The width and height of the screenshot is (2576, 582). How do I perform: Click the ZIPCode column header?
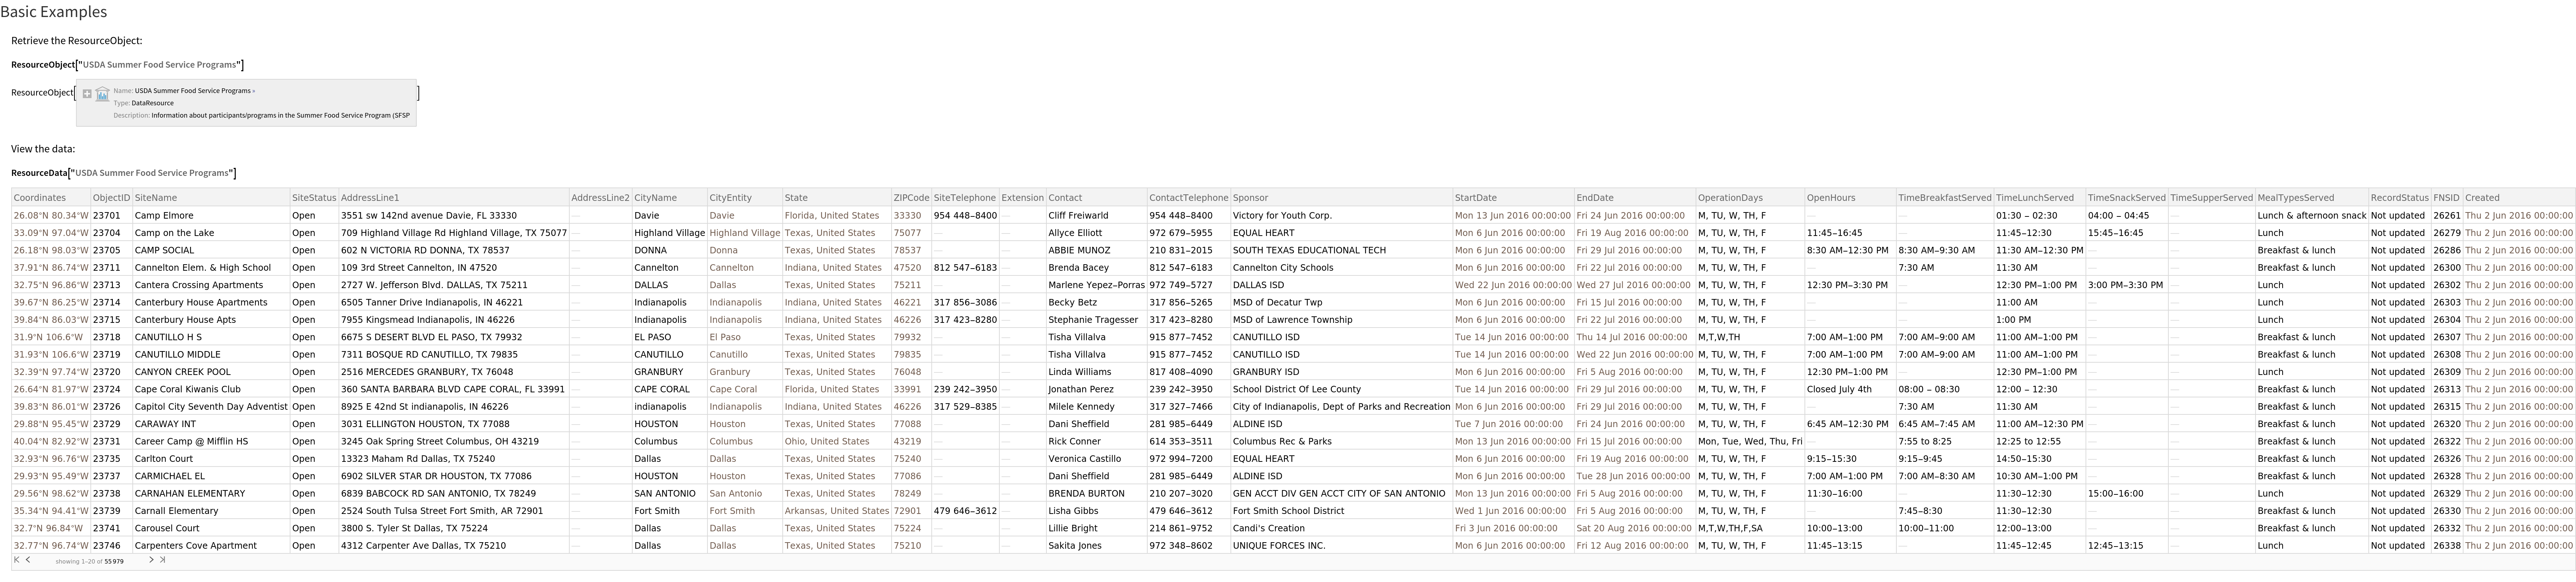point(911,198)
